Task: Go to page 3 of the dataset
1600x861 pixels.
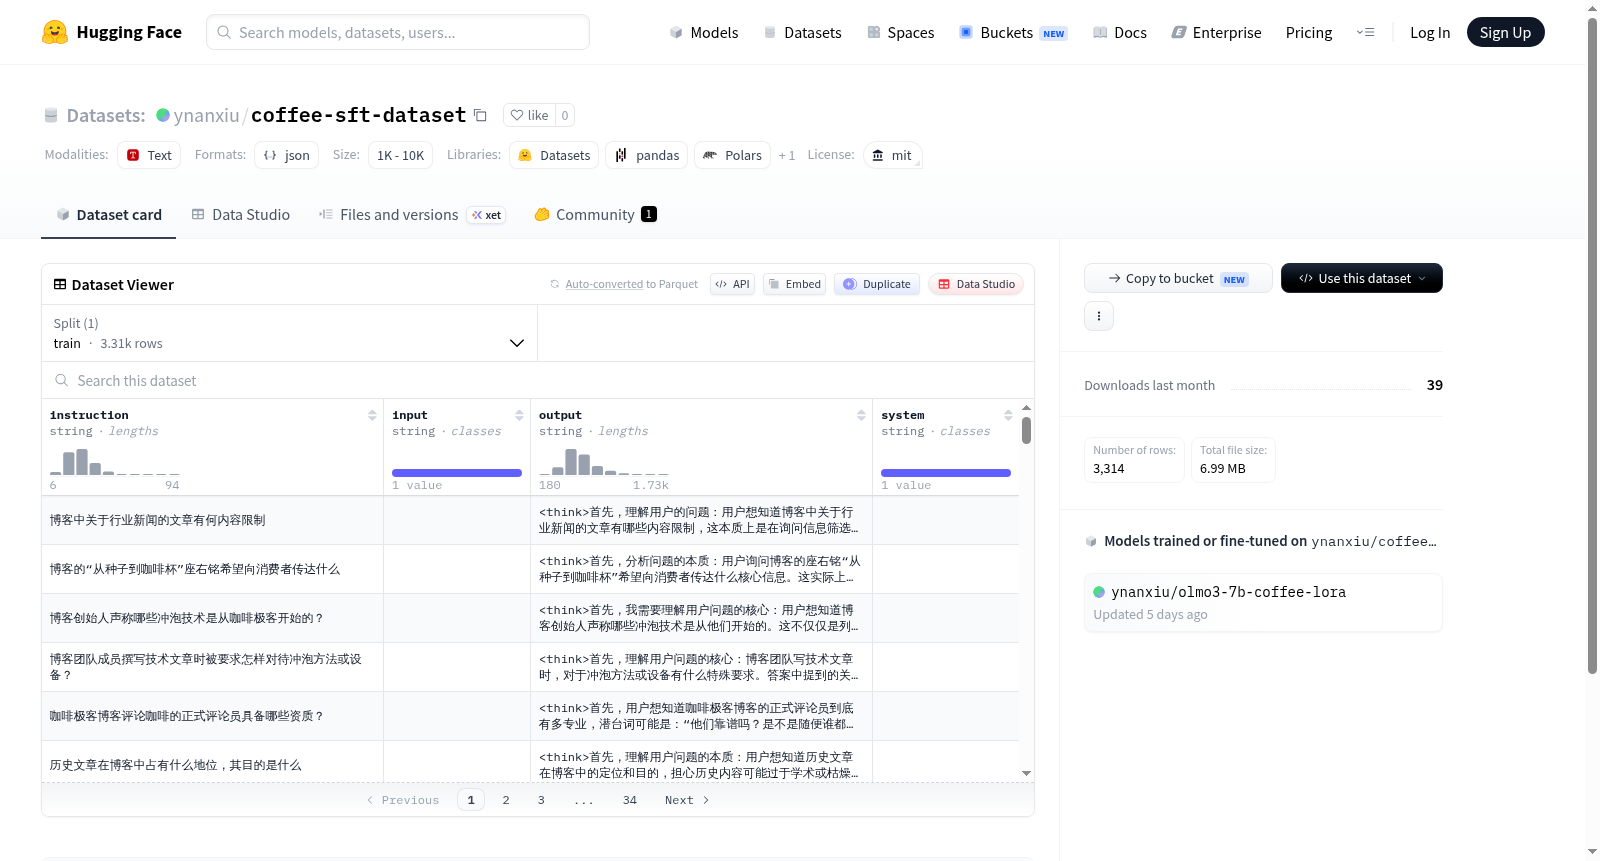Action: tap(541, 800)
